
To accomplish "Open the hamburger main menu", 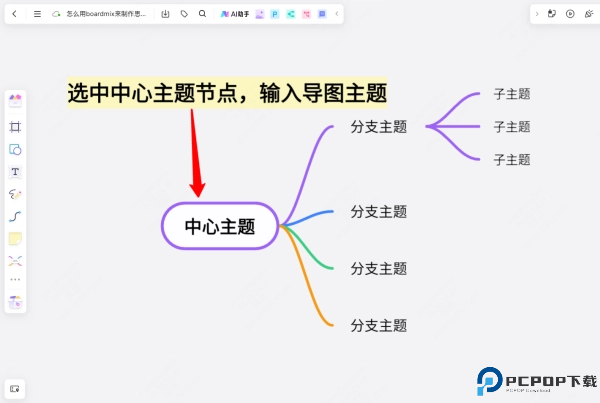I will coord(37,14).
